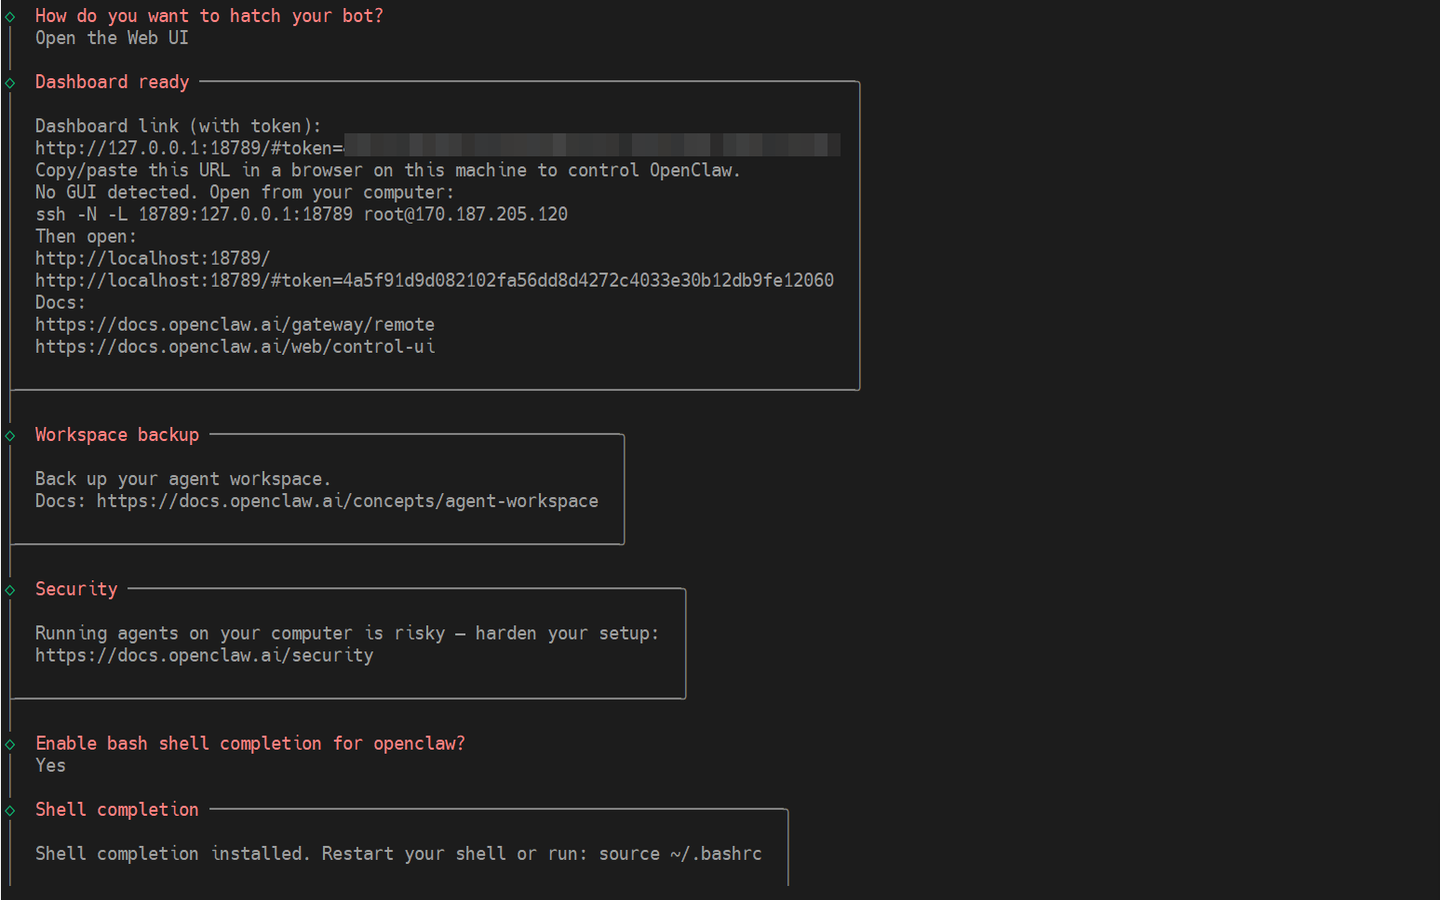Click the diamond marker beside Shell completion
The image size is (1440, 900).
(10, 810)
